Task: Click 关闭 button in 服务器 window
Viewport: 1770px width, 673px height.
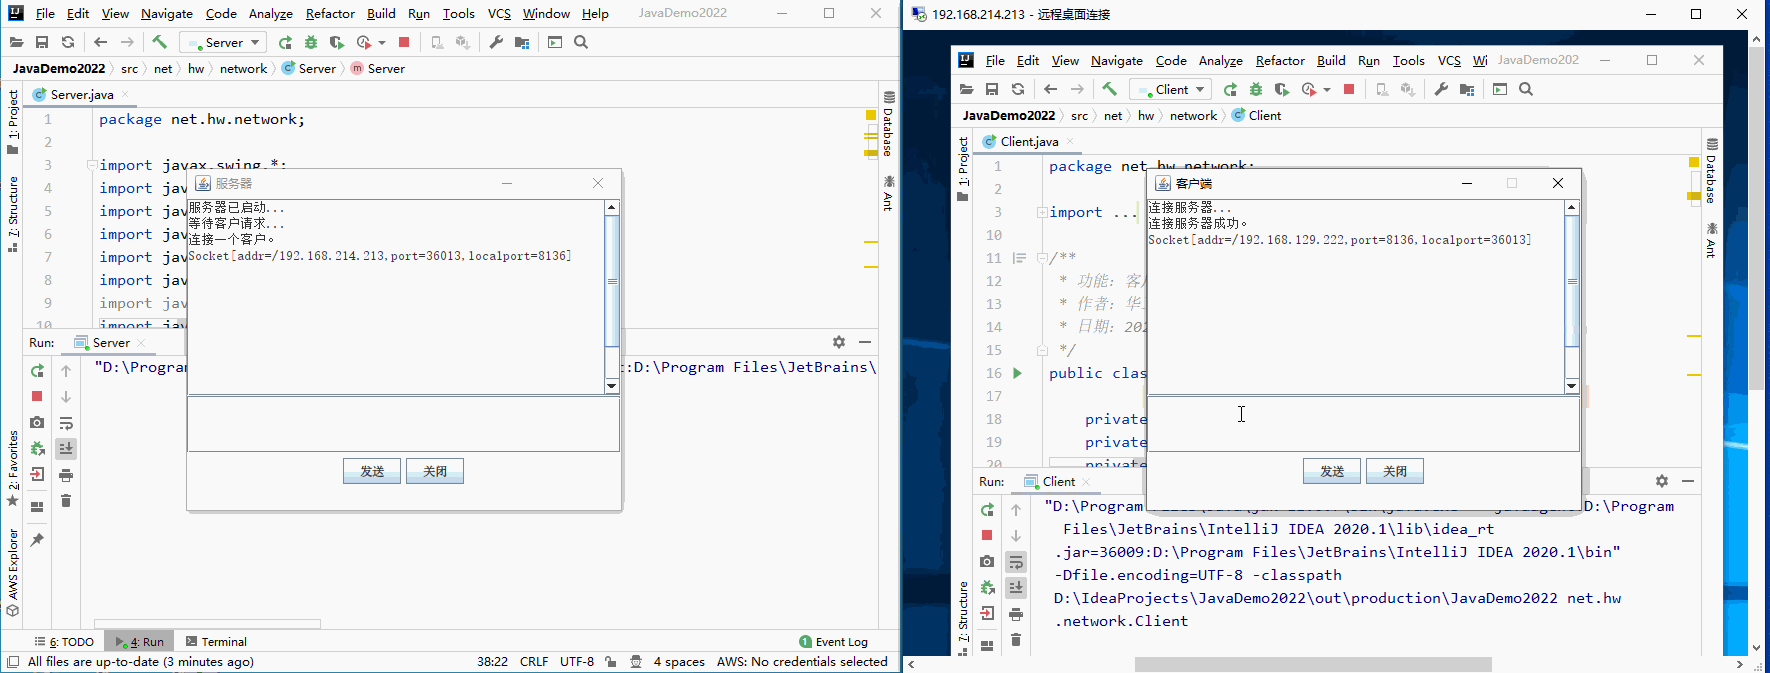Action: (435, 471)
